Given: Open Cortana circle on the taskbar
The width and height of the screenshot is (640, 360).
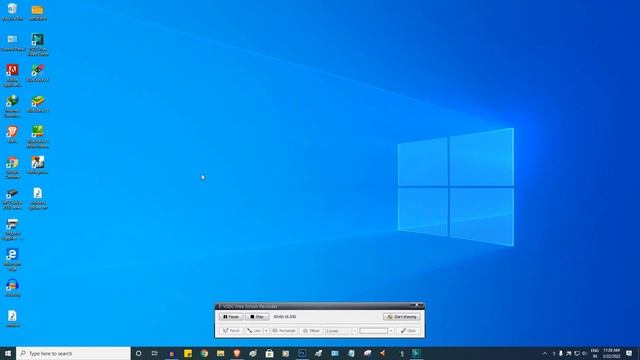Looking at the screenshot, I should pyautogui.click(x=138, y=353).
